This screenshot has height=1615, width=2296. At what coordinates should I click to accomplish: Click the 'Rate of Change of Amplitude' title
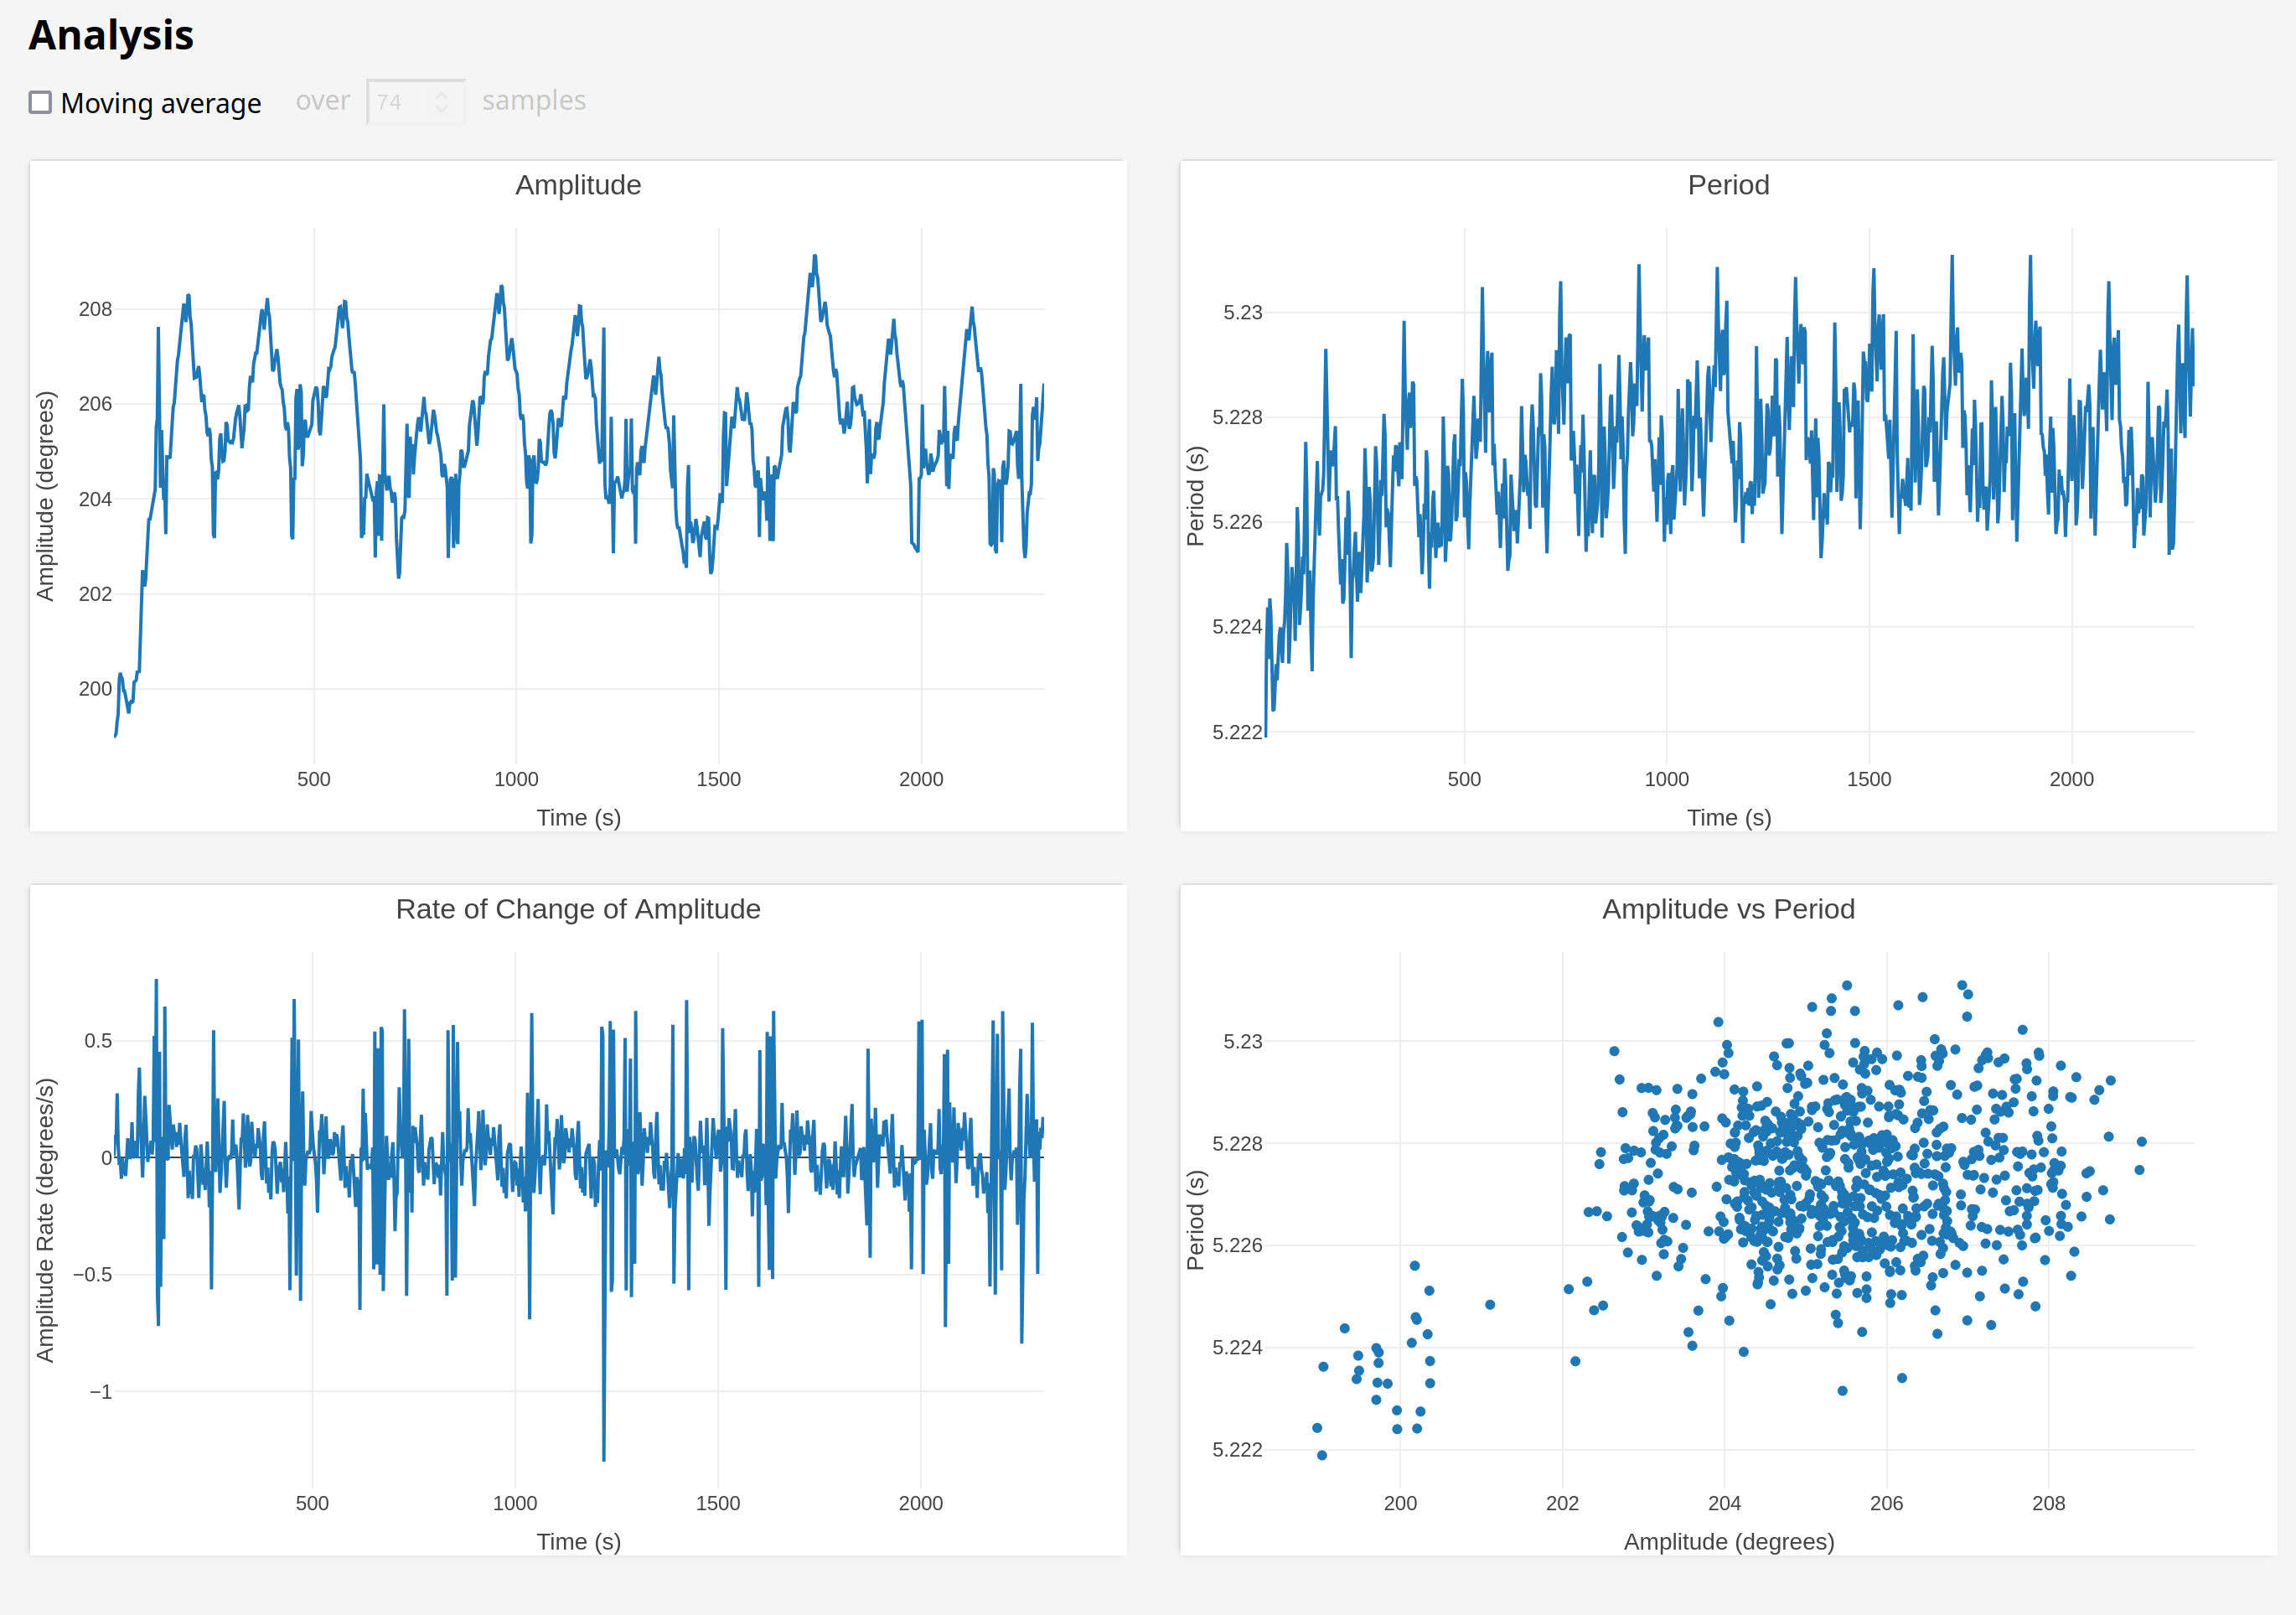tap(578, 909)
